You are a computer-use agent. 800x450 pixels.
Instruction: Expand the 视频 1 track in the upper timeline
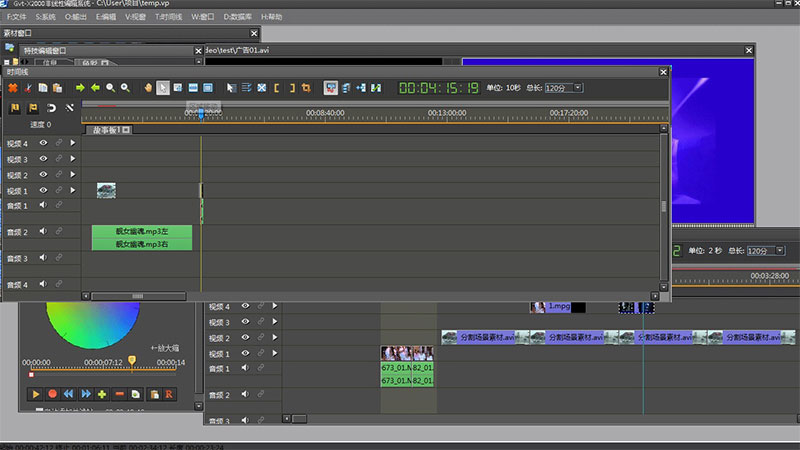point(73,190)
